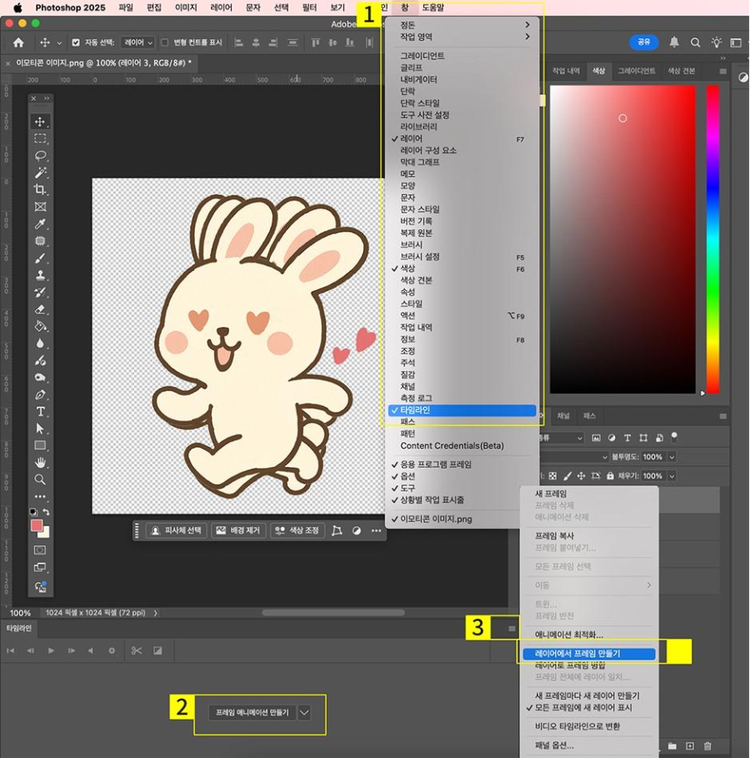Click the Zoom magnifier tool
The image size is (750, 758).
tap(41, 479)
